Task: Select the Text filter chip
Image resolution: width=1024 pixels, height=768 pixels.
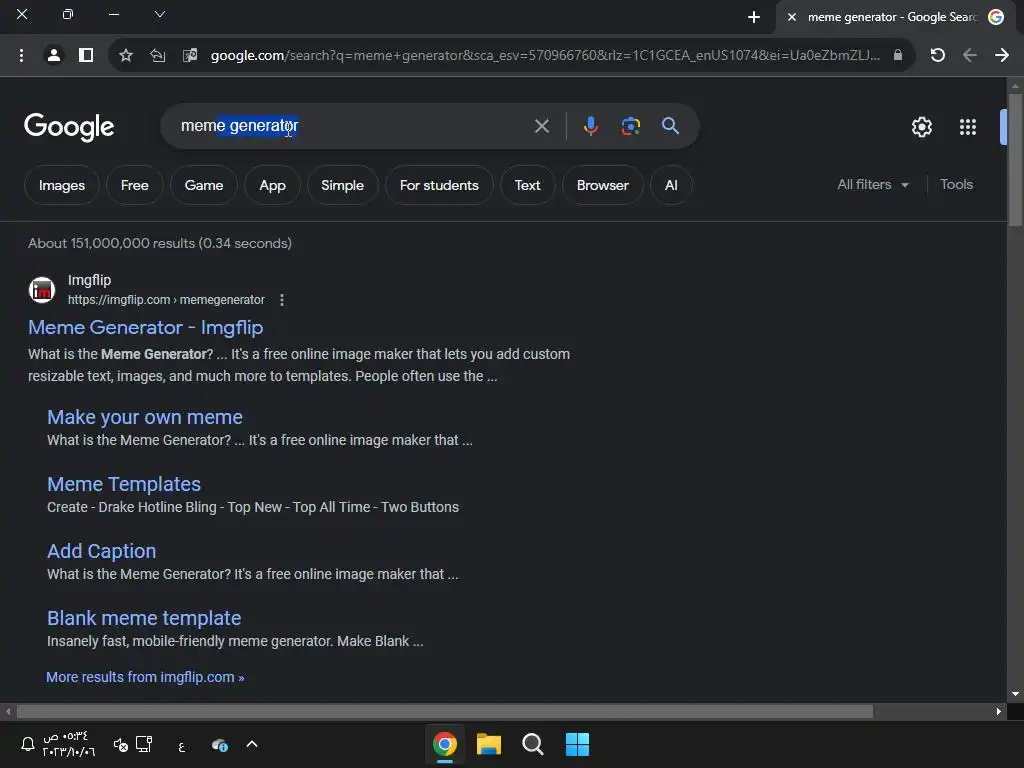Action: coord(527,185)
